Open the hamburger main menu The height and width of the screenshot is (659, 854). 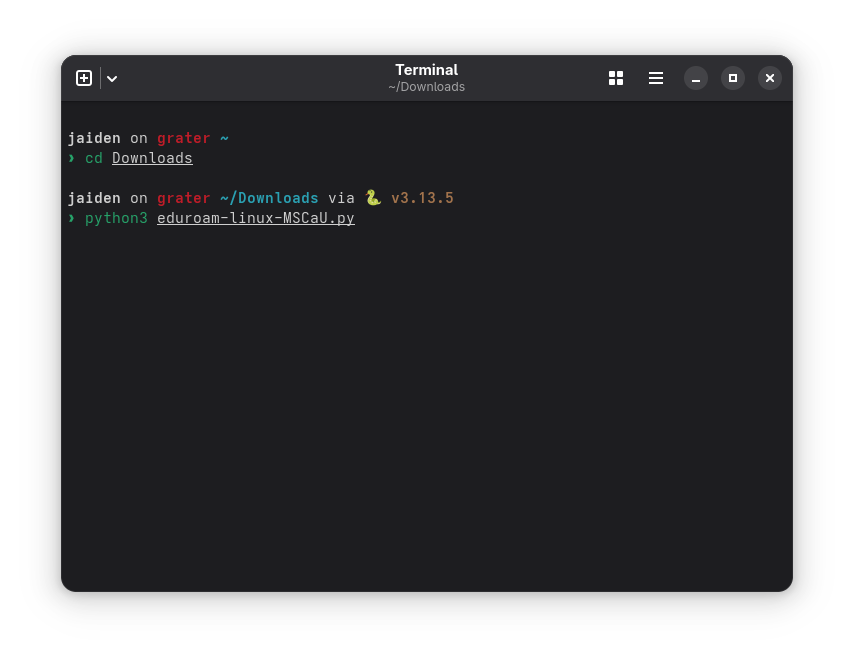(x=656, y=78)
